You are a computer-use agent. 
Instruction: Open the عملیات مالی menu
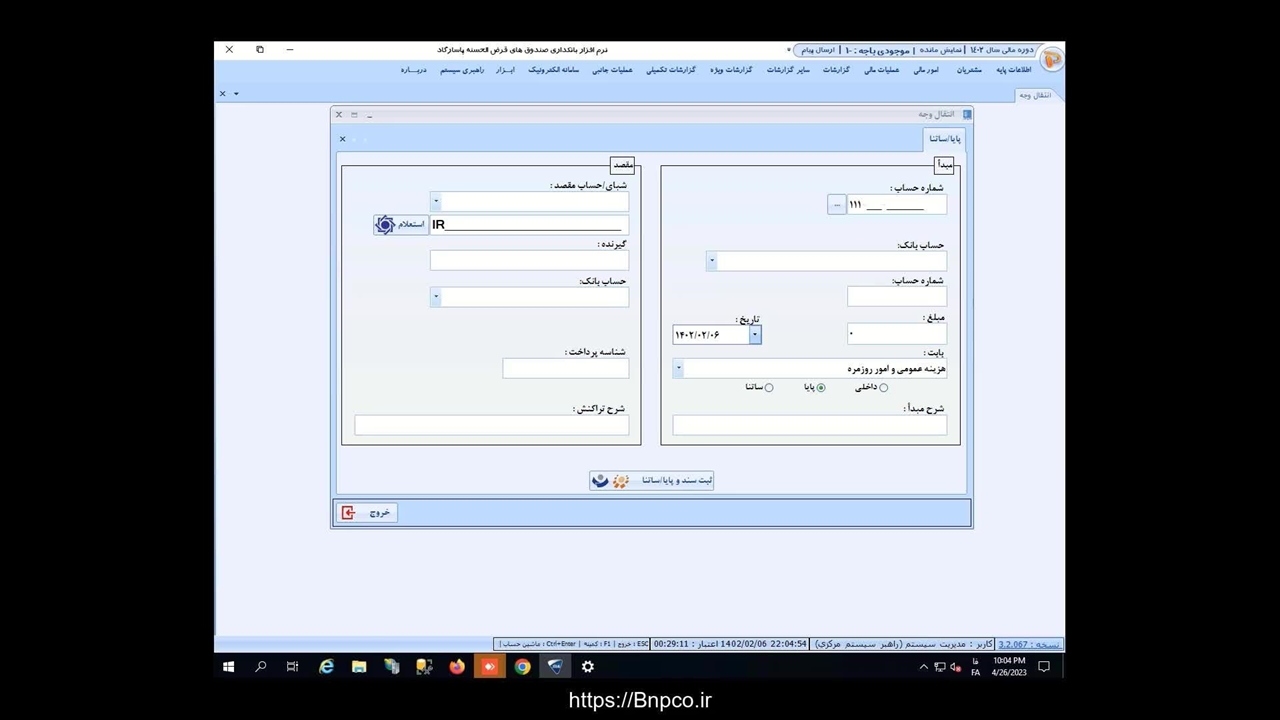(881, 70)
